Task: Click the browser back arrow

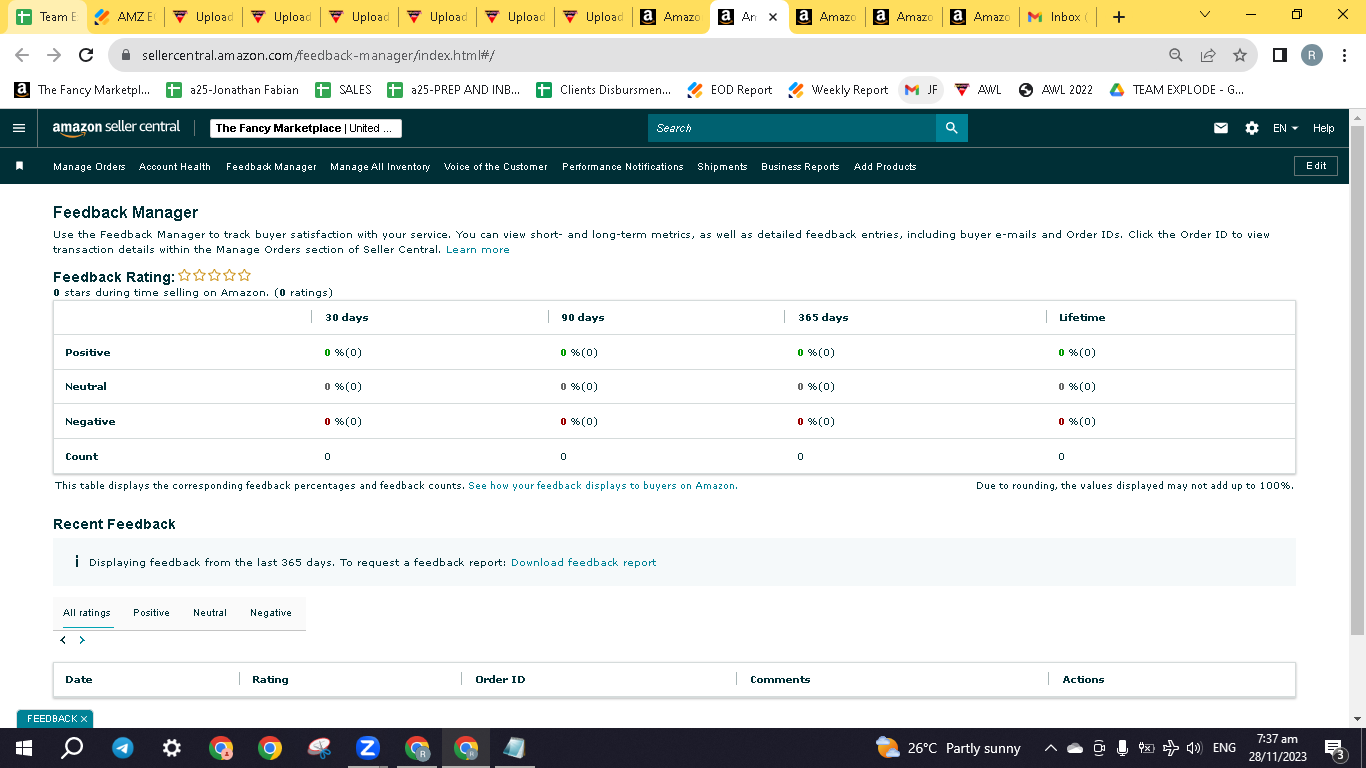Action: [x=22, y=55]
